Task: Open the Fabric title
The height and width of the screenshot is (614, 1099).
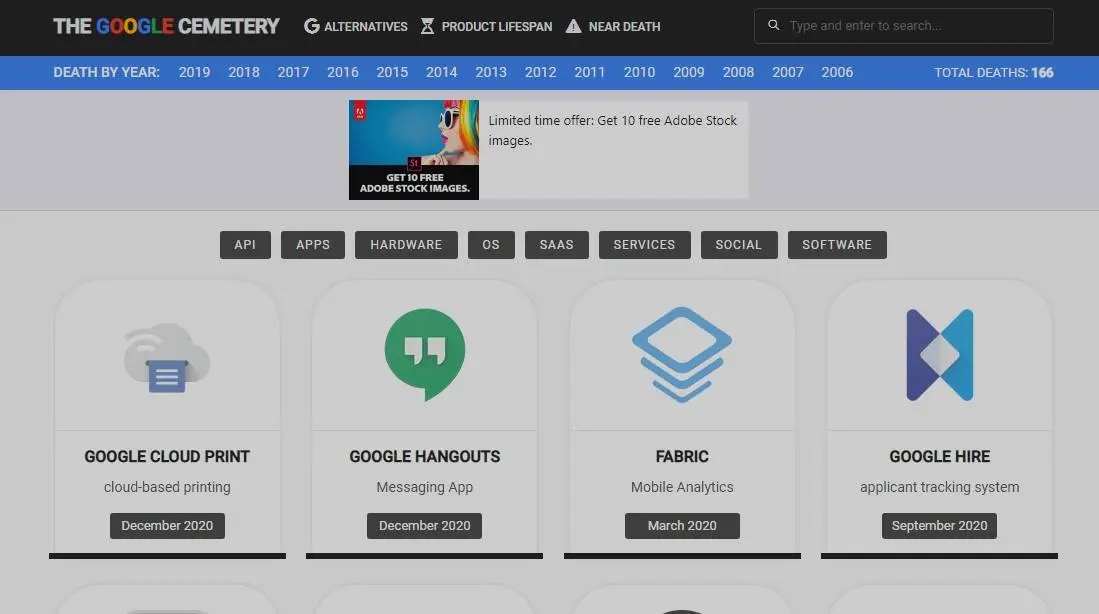Action: click(x=682, y=456)
